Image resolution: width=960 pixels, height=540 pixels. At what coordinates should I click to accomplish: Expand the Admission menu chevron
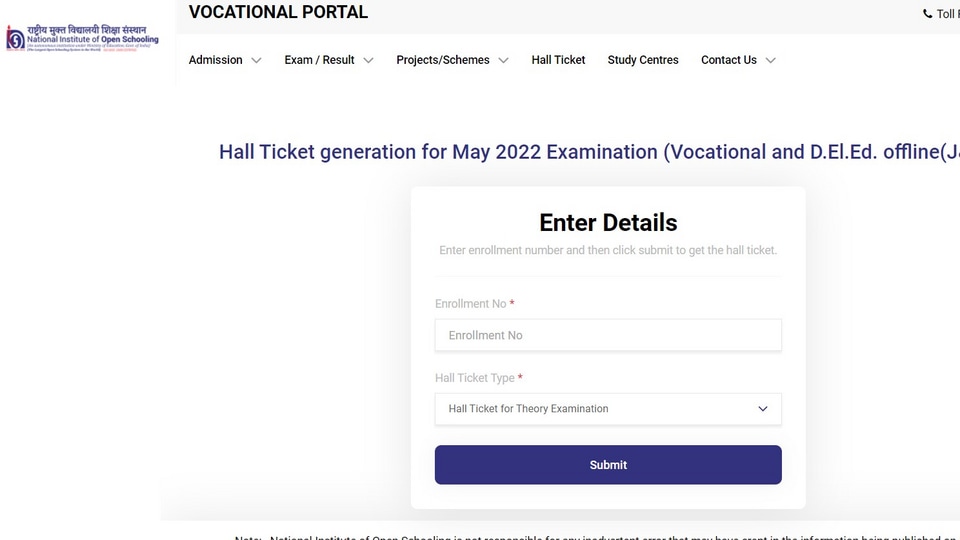tap(257, 60)
